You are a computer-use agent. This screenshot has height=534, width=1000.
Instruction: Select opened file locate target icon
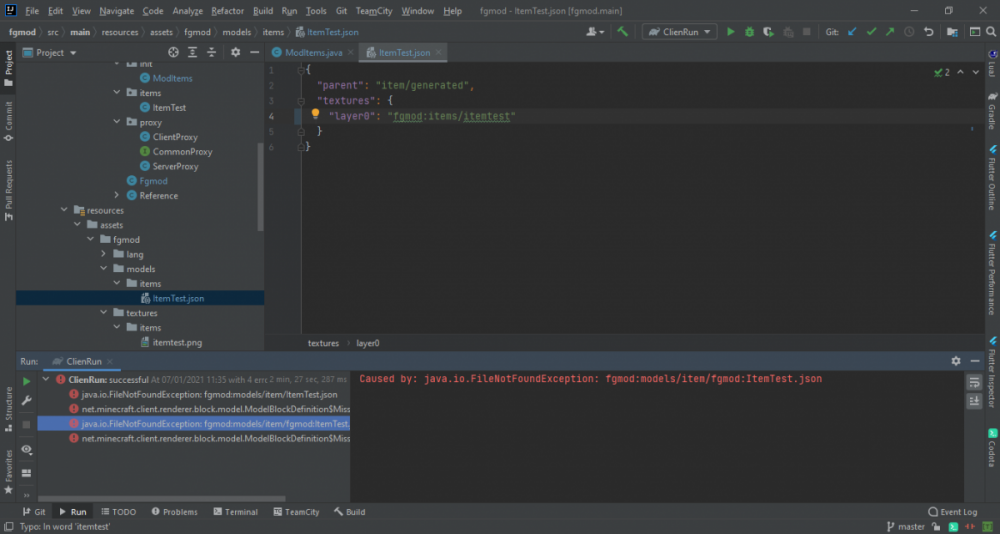click(x=173, y=52)
